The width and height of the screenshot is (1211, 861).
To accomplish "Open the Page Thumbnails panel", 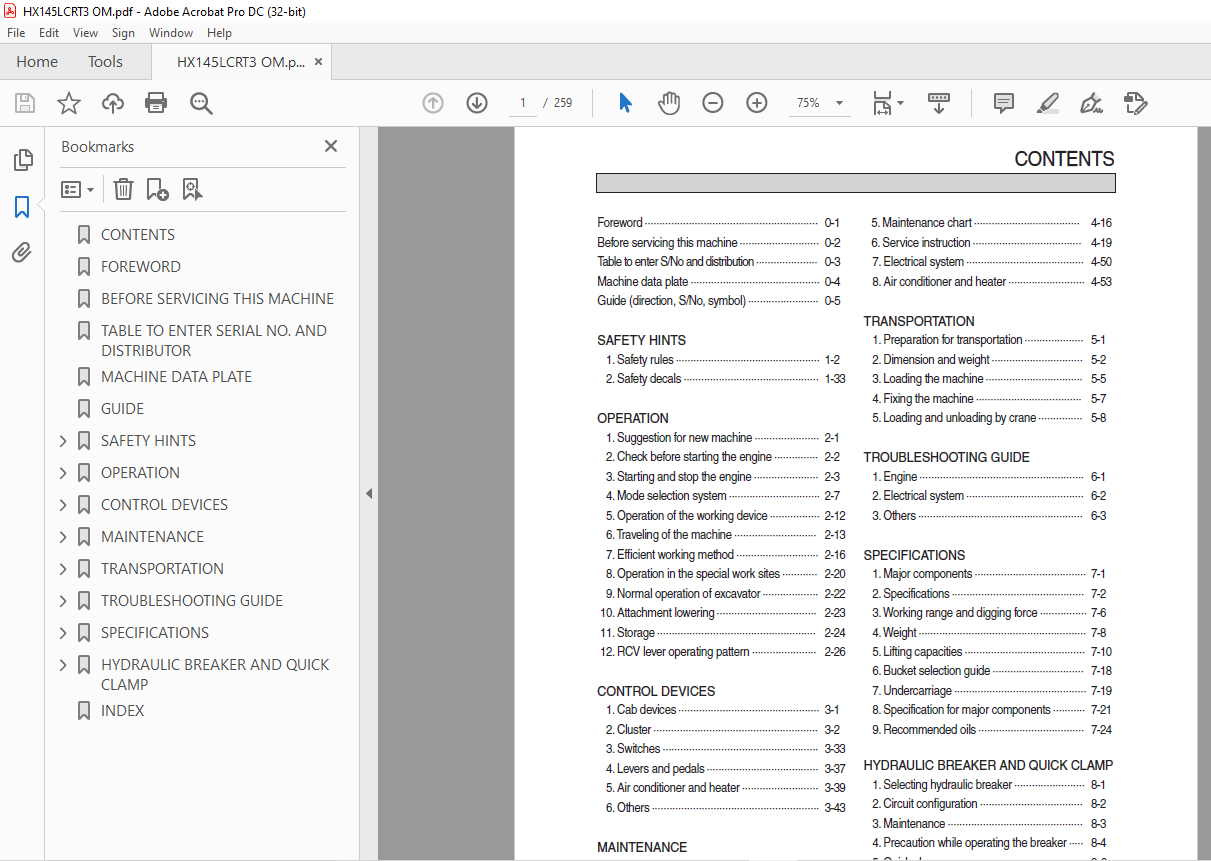I will pyautogui.click(x=22, y=160).
